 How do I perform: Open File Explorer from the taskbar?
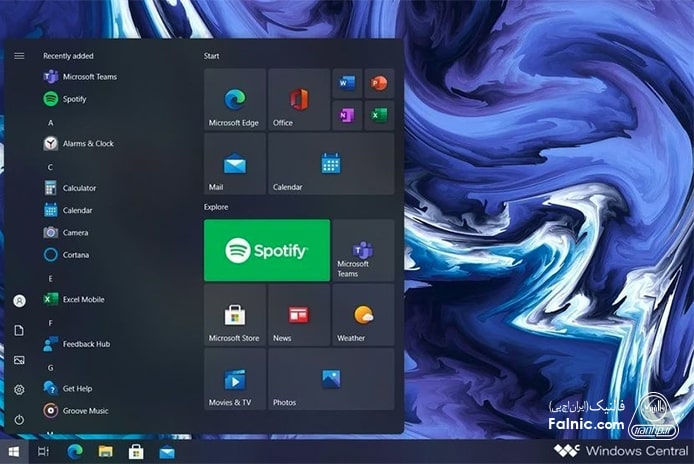[x=104, y=452]
